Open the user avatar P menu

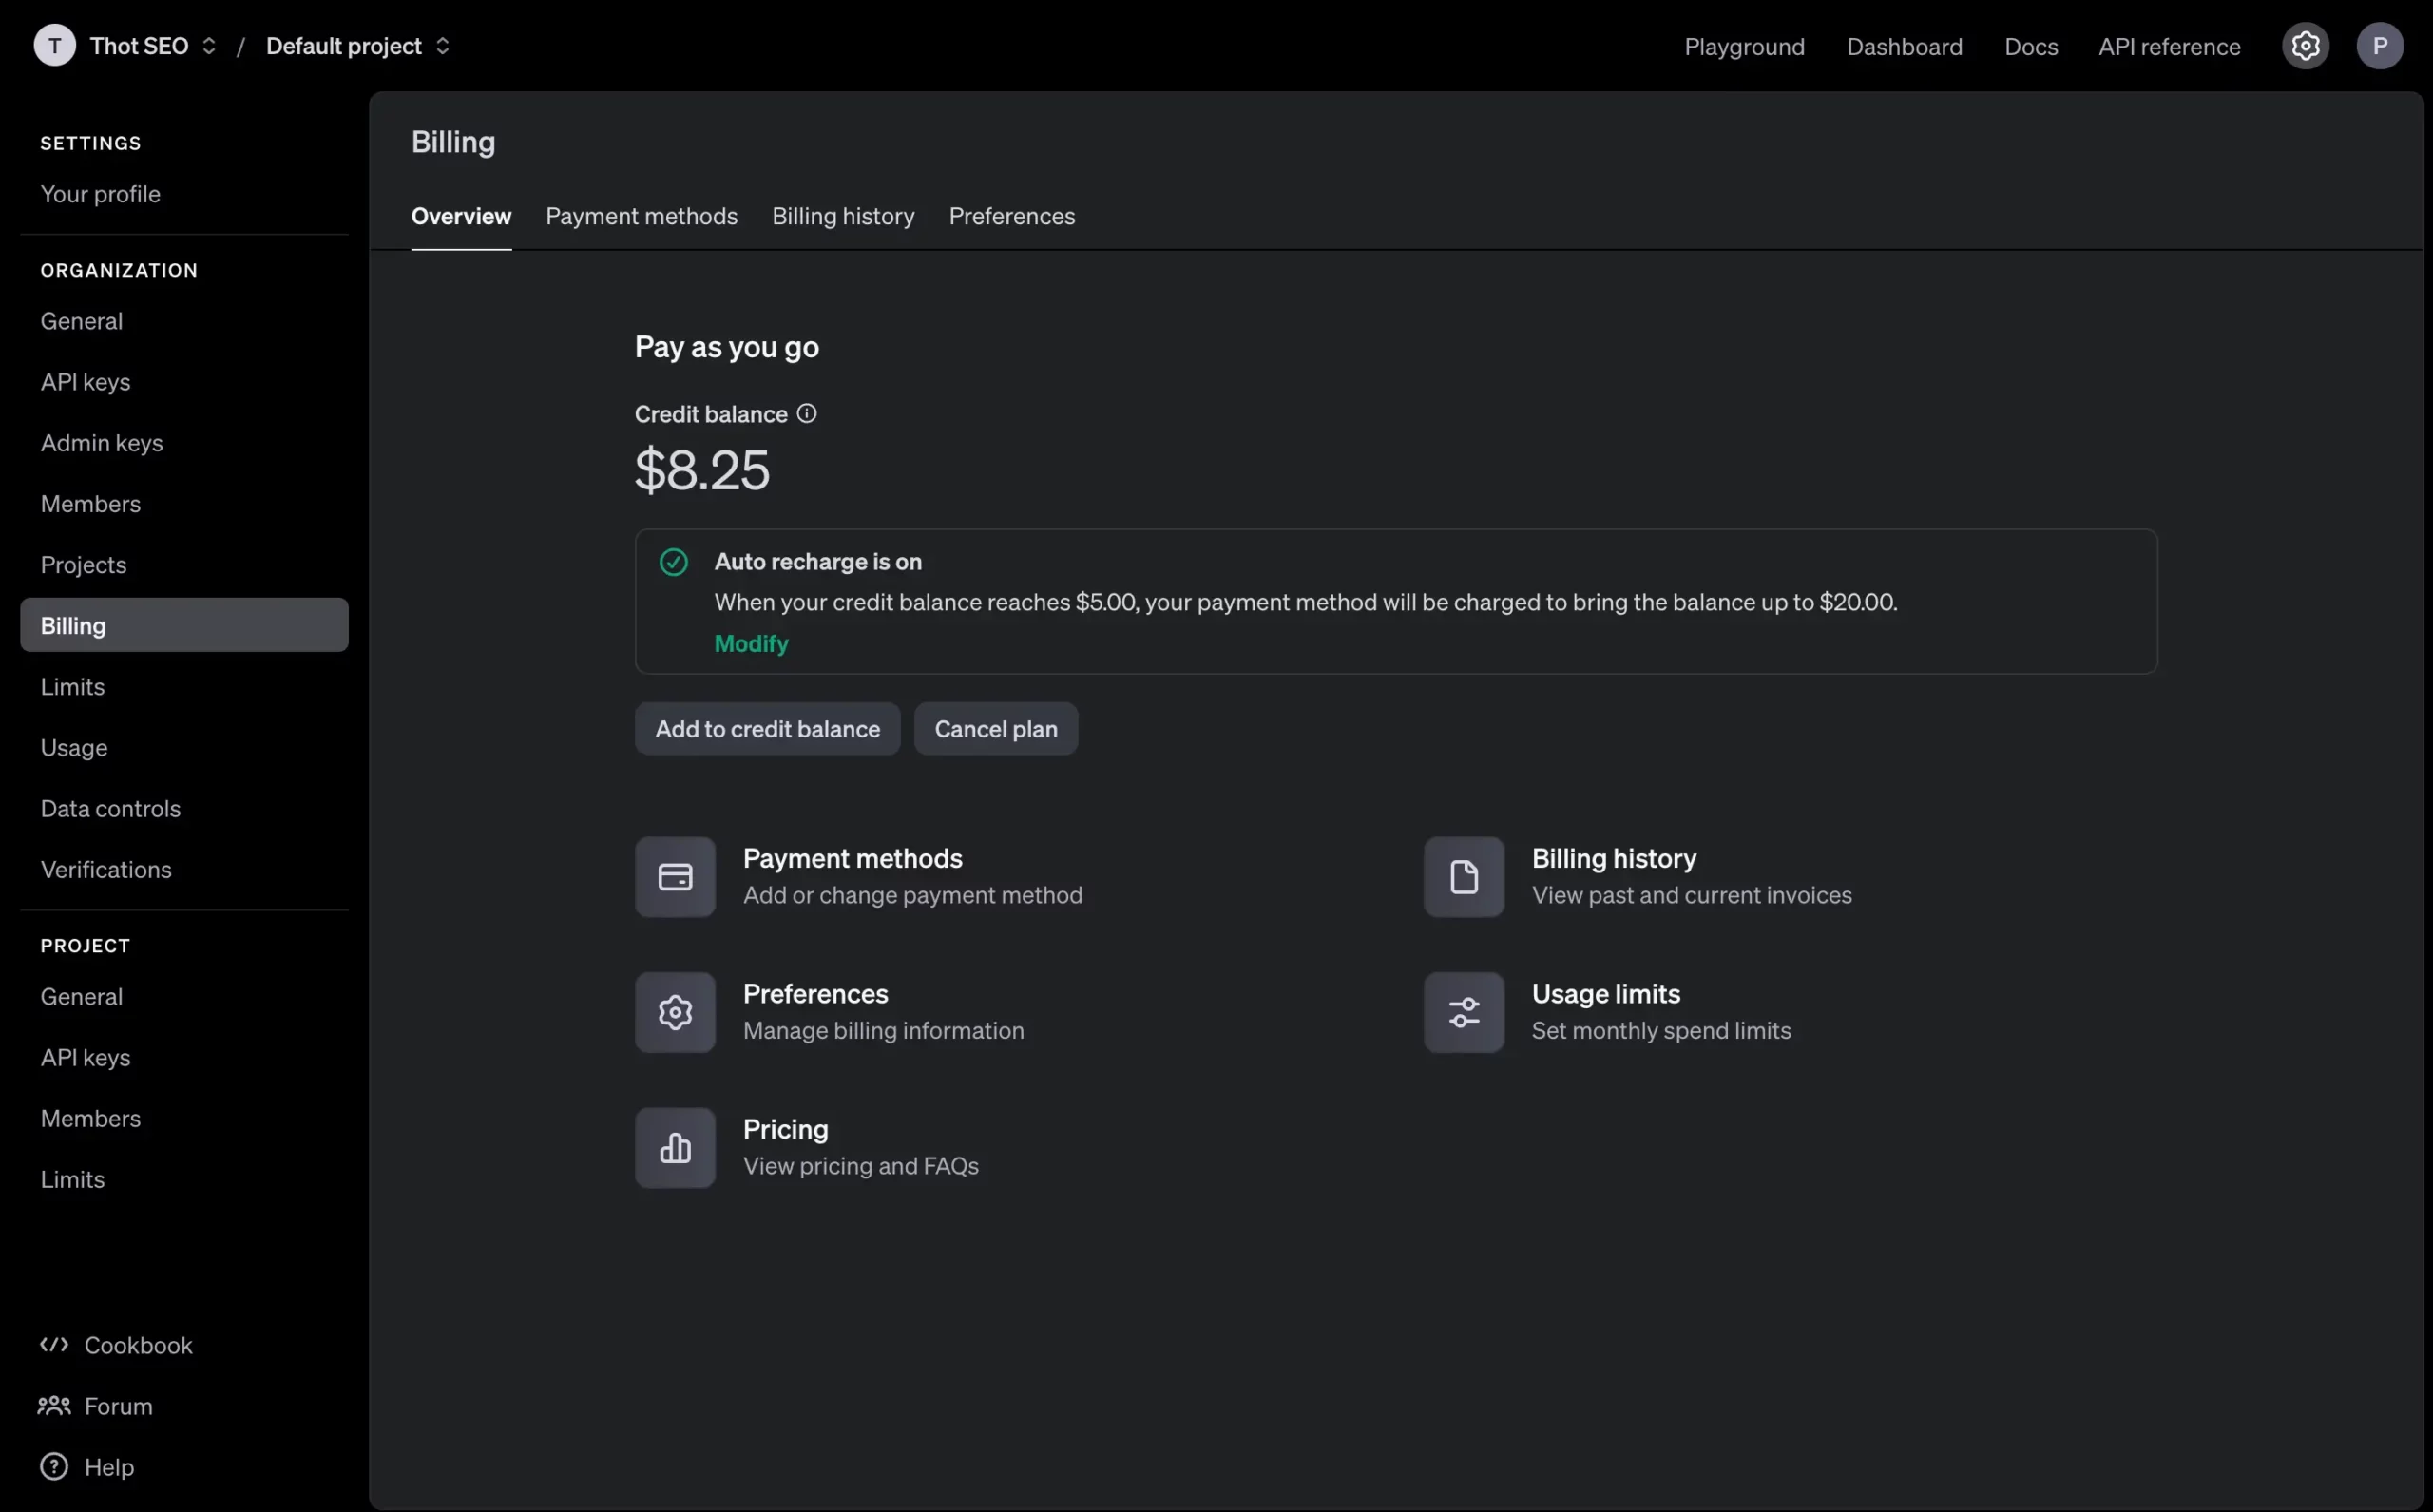coord(2379,46)
